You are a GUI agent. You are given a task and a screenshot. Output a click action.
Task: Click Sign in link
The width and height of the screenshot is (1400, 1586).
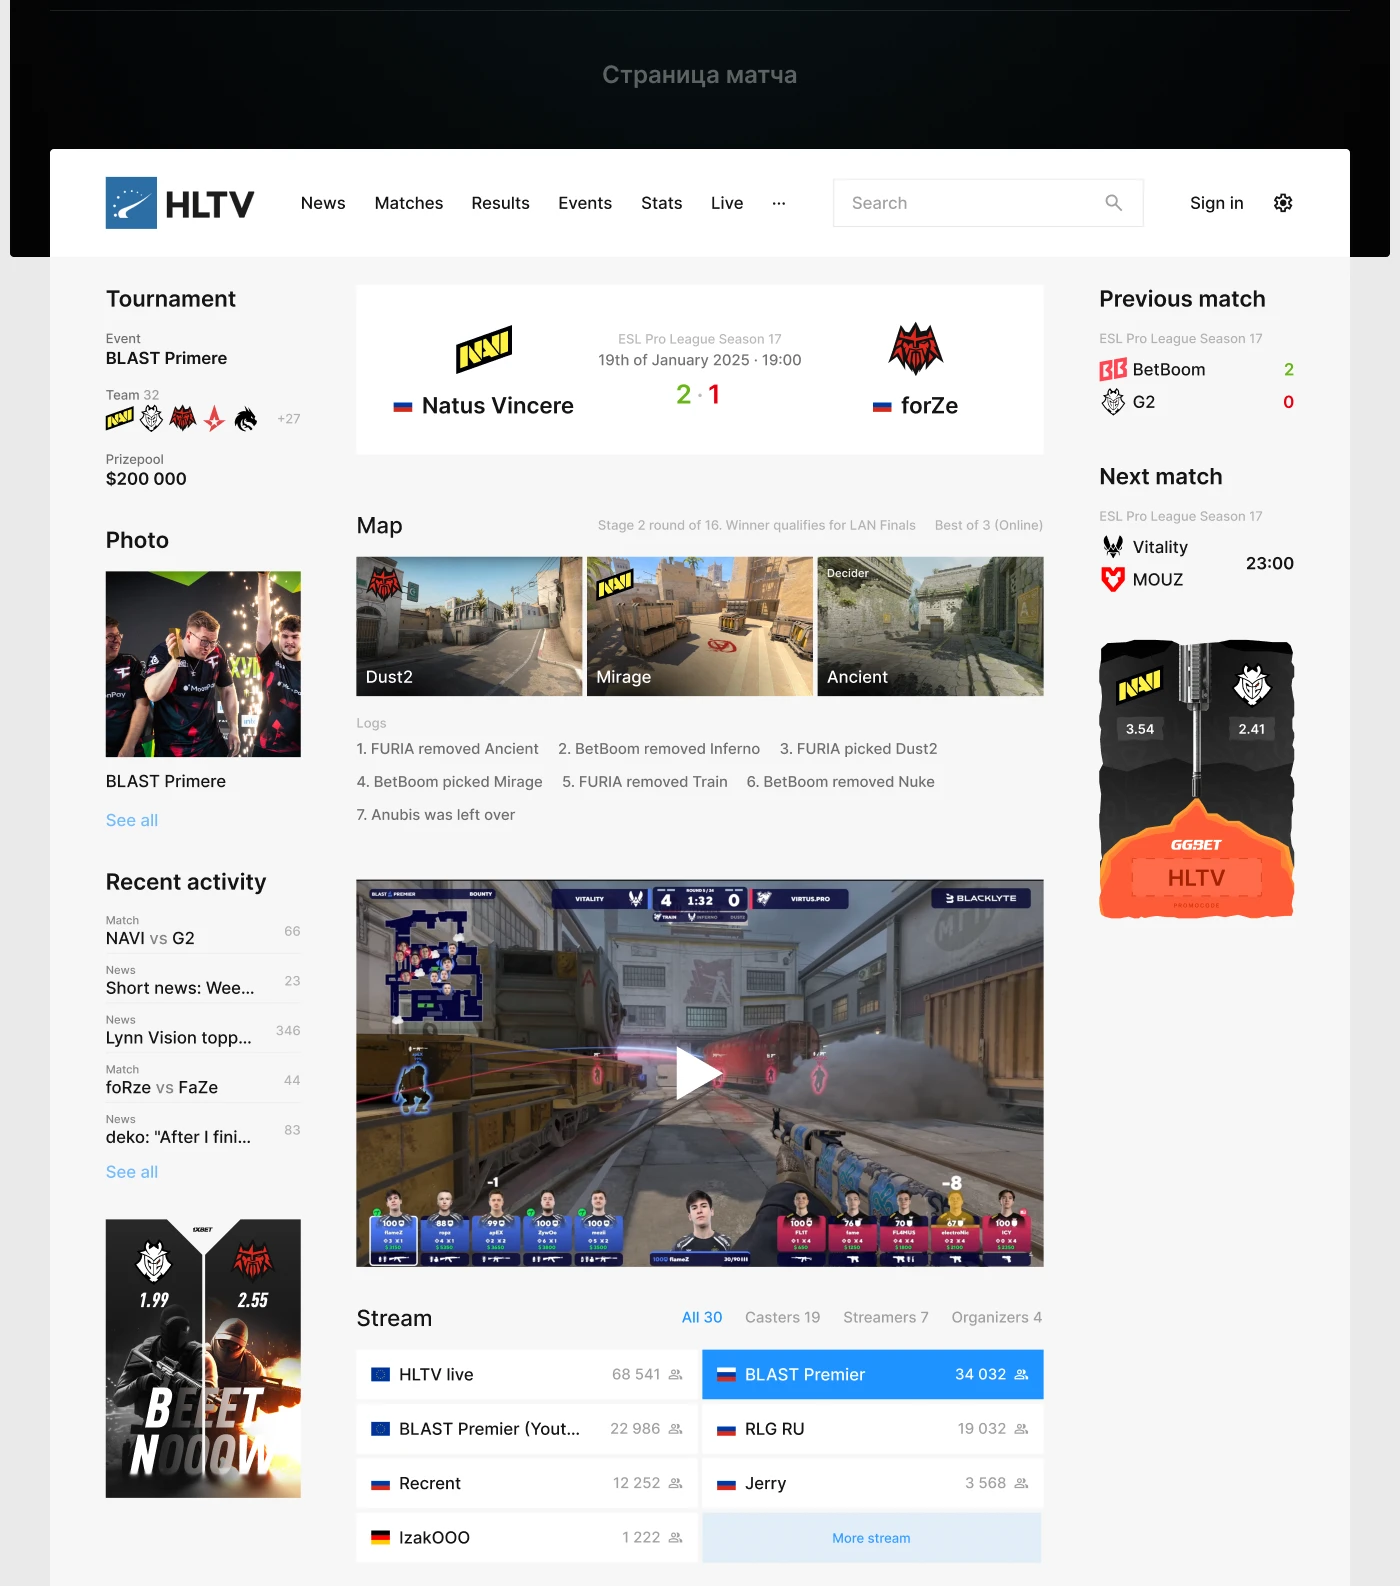click(x=1216, y=203)
